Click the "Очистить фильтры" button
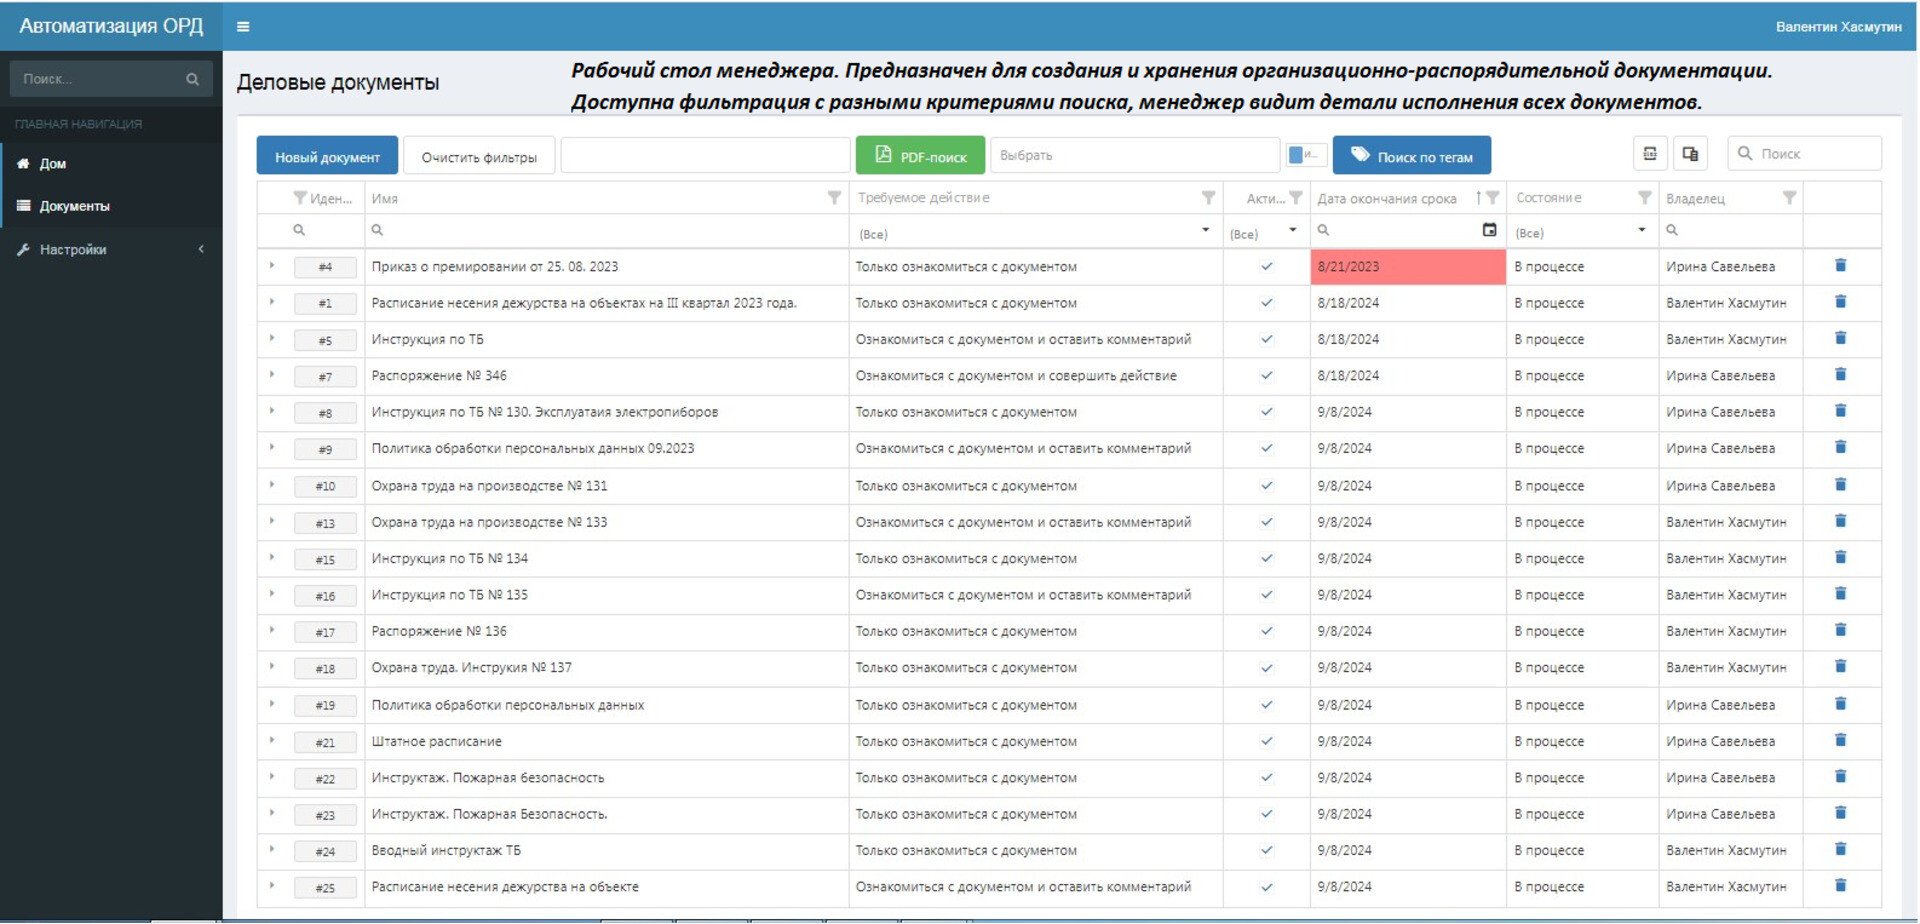1920x924 pixels. [479, 157]
